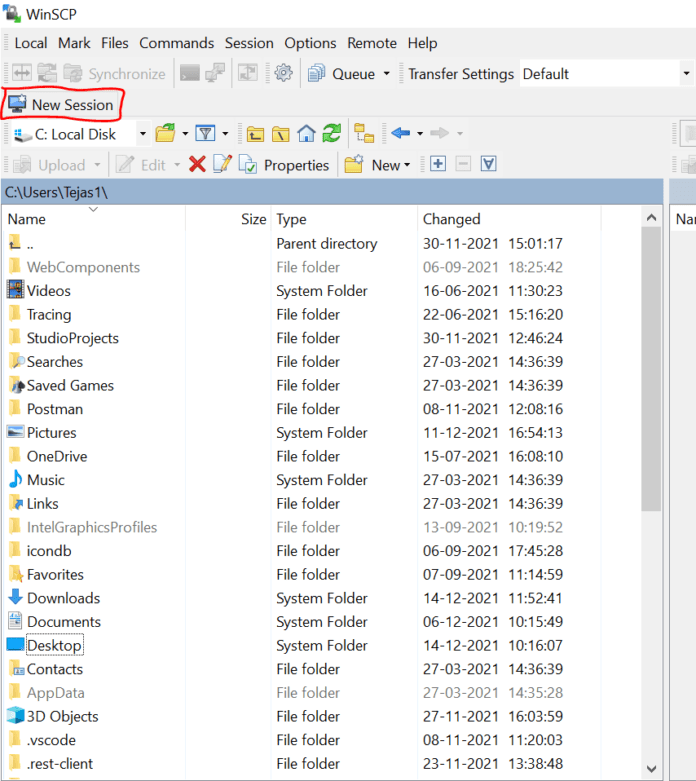Viewport: 696px width, 781px height.
Task: Open file Properties
Action: pos(284,164)
